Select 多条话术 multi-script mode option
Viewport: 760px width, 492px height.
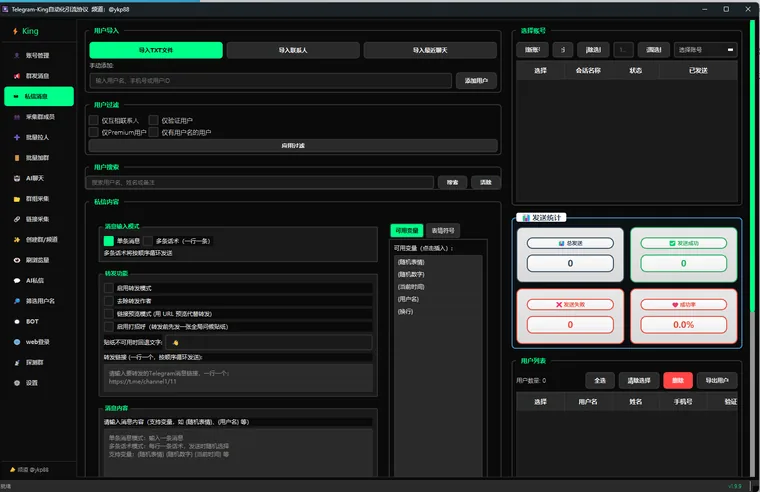tap(148, 241)
